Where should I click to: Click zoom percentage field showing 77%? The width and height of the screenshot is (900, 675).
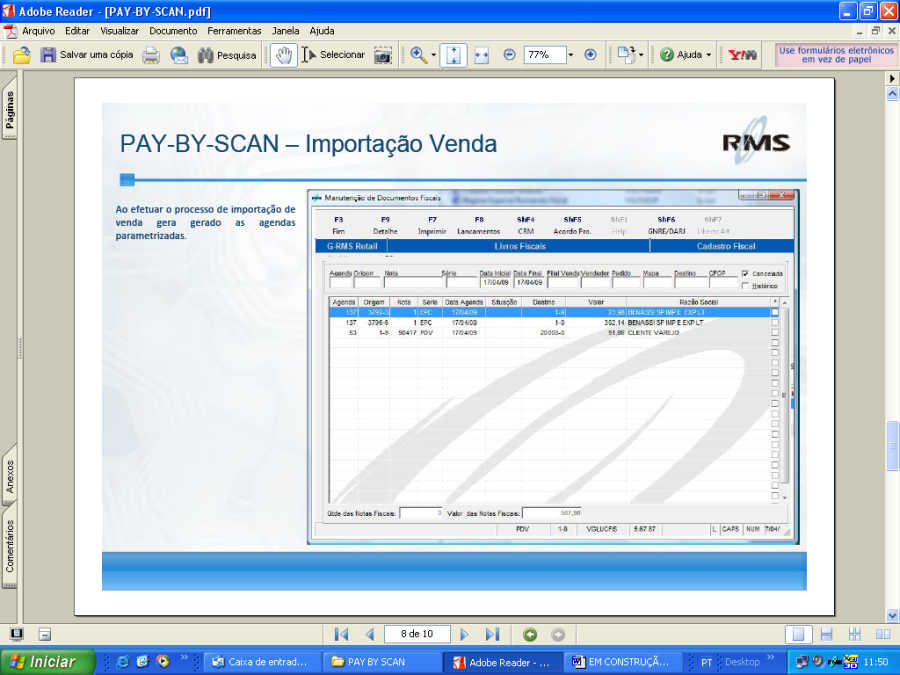(x=545, y=55)
